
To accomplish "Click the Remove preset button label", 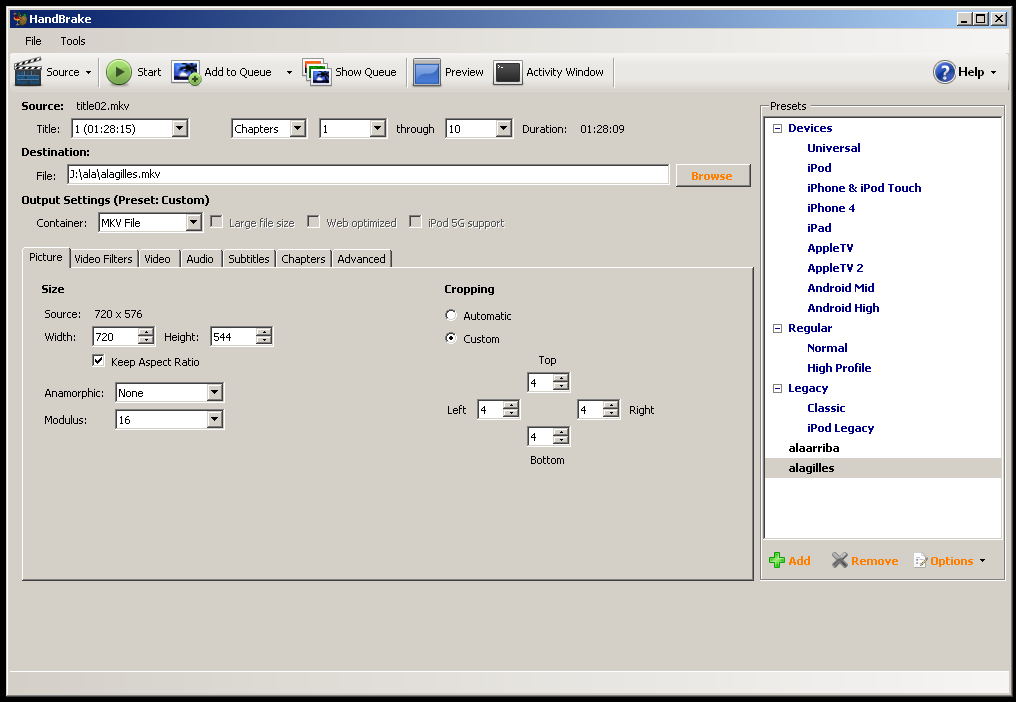I will pyautogui.click(x=874, y=561).
